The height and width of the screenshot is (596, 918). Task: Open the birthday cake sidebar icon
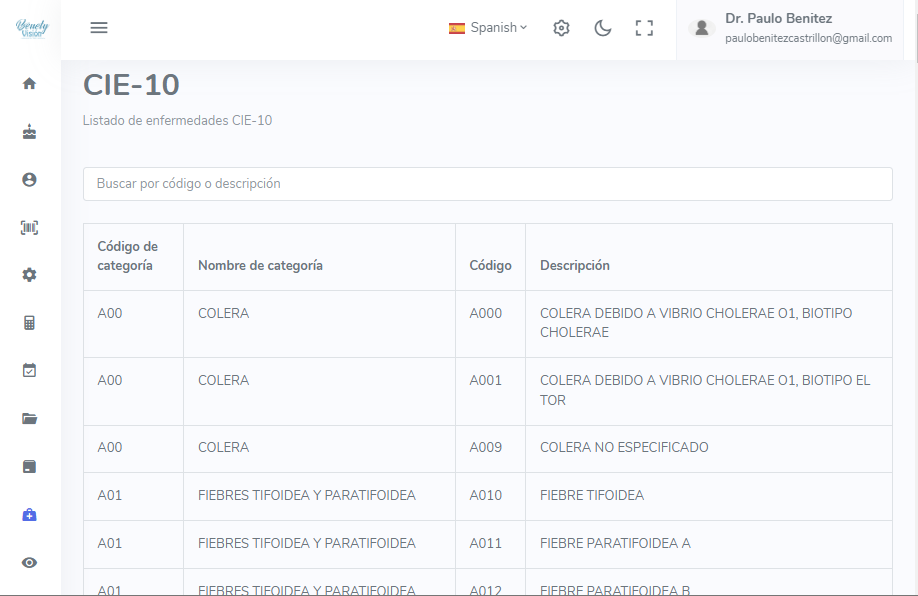(x=29, y=131)
